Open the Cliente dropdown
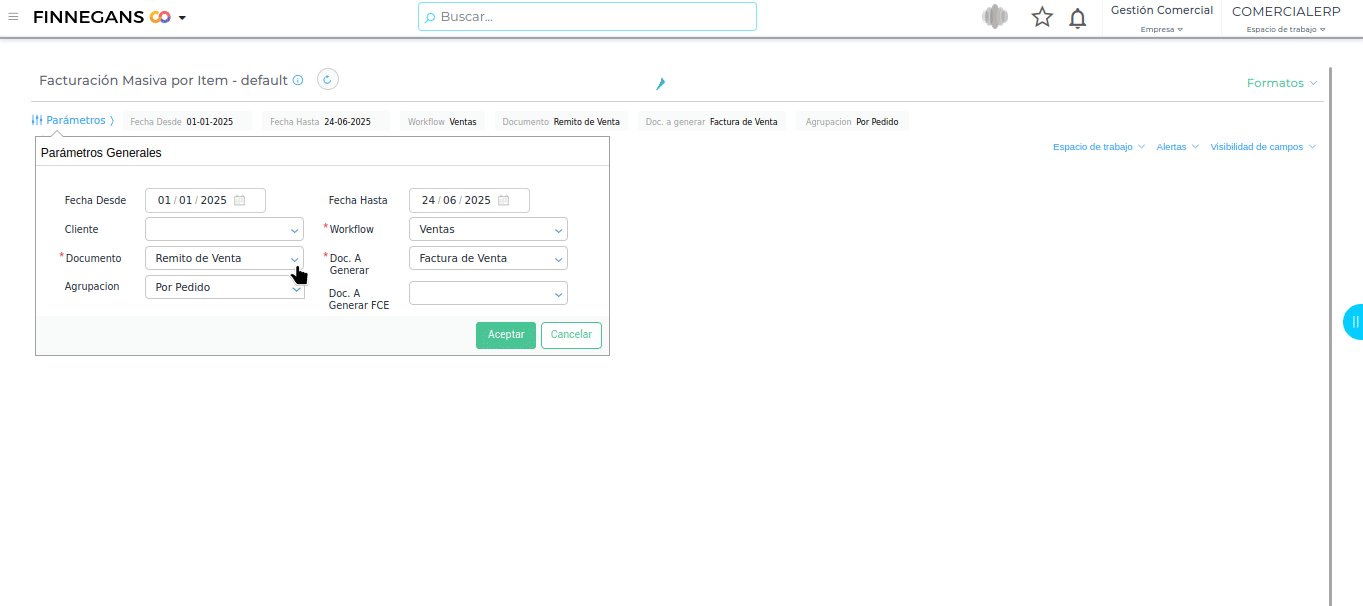The image size is (1363, 606). (x=224, y=229)
